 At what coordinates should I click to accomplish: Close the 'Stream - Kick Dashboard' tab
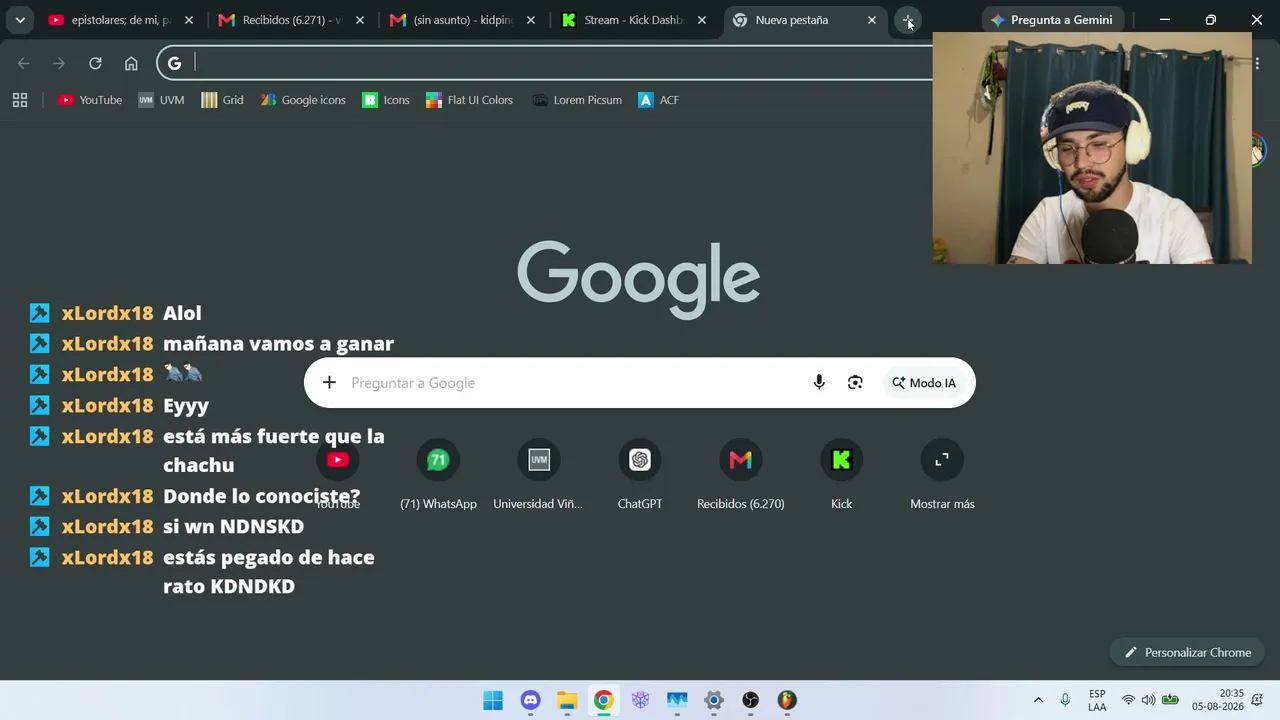coord(702,20)
